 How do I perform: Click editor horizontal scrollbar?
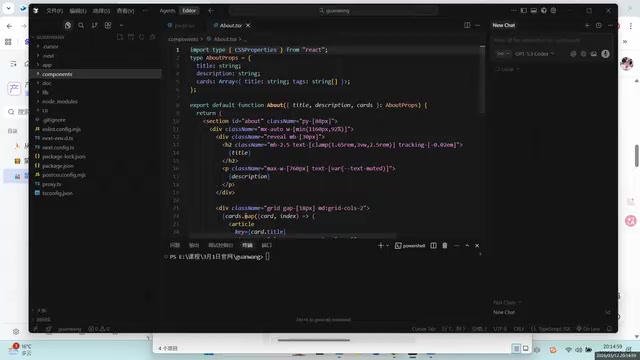click(x=292, y=236)
